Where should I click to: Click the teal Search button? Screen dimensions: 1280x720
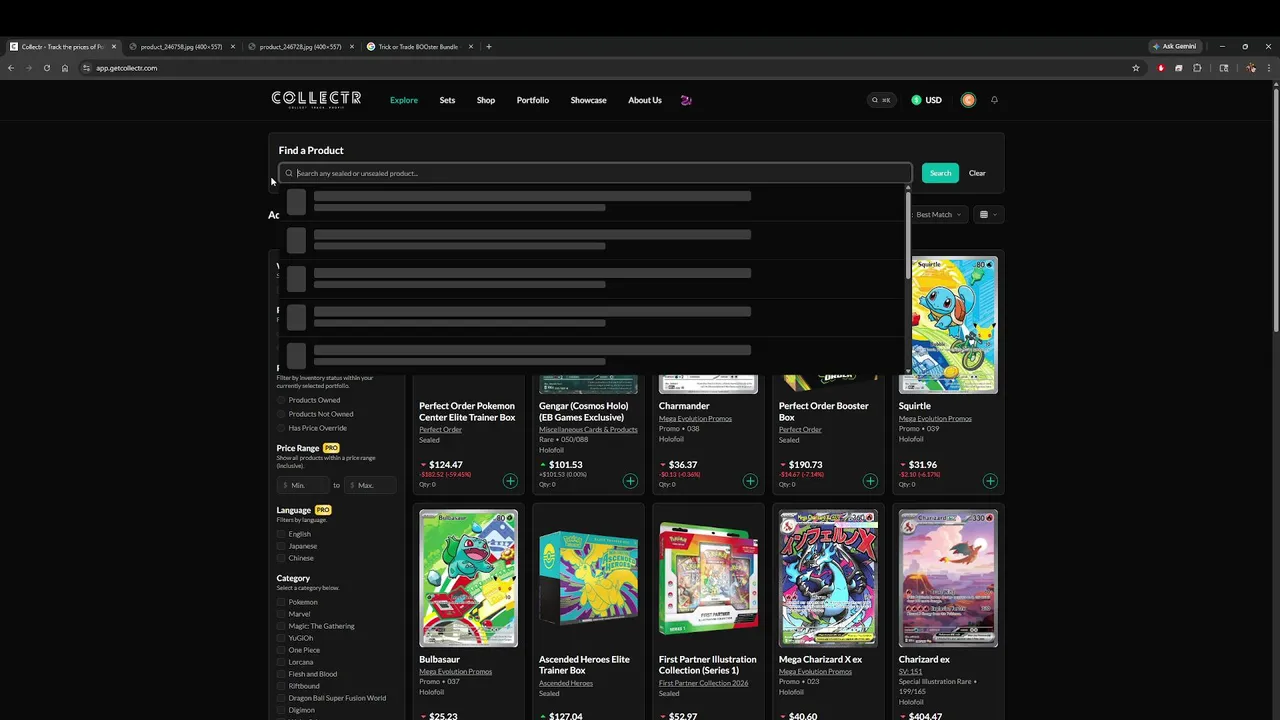(x=940, y=173)
